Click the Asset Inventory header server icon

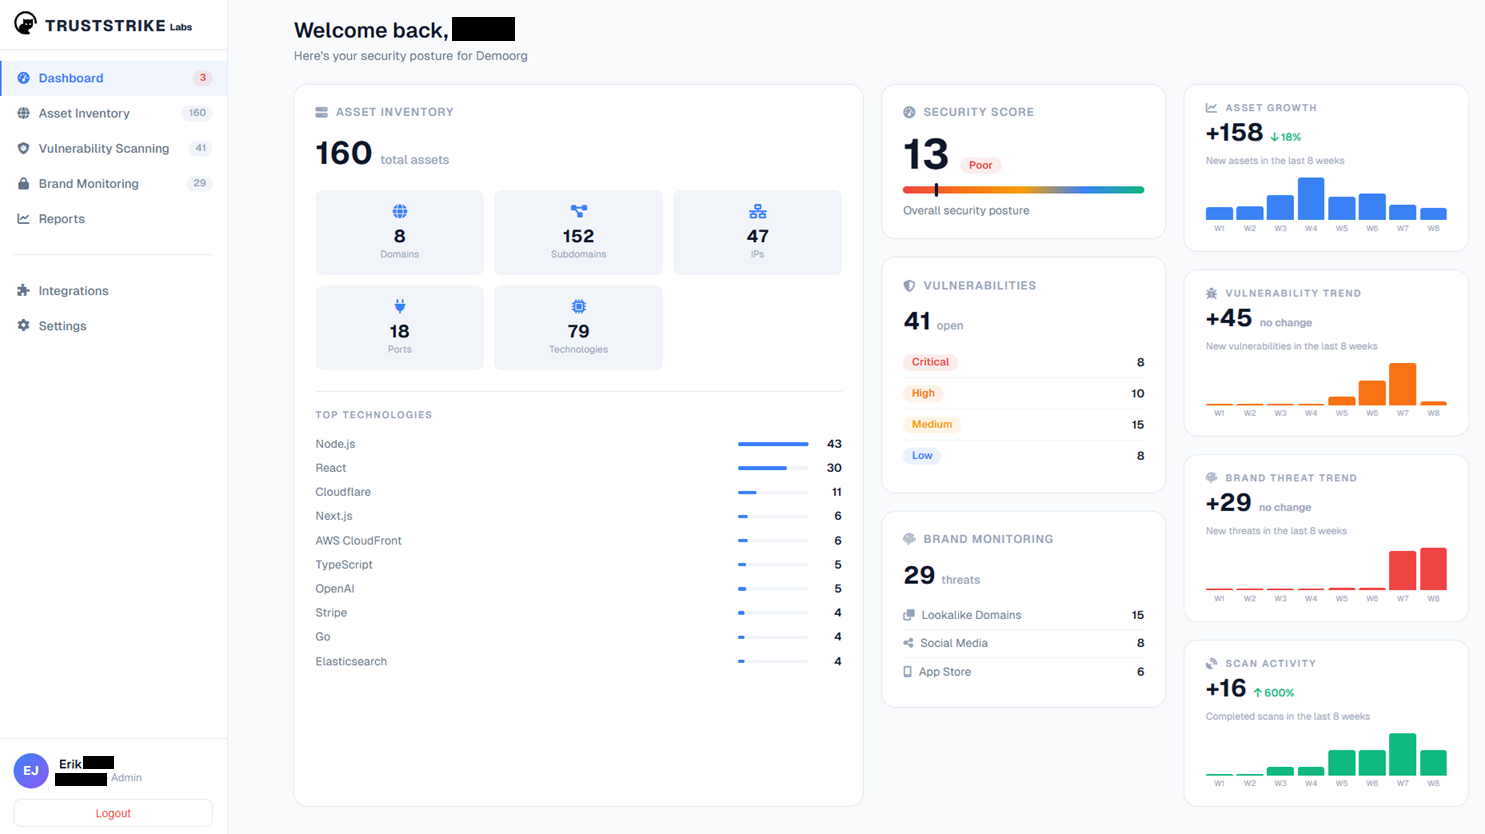pos(321,112)
